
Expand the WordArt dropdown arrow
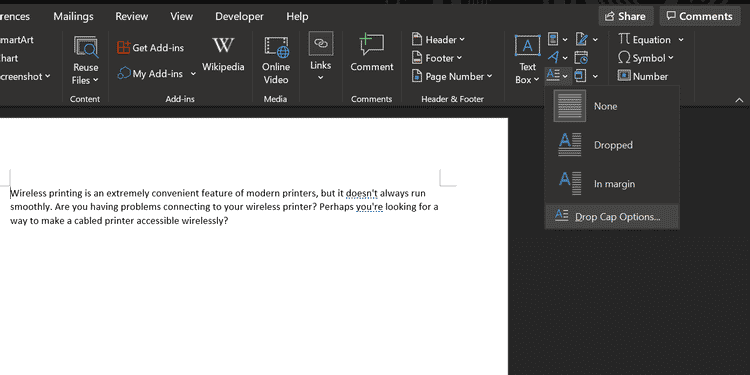coord(565,58)
